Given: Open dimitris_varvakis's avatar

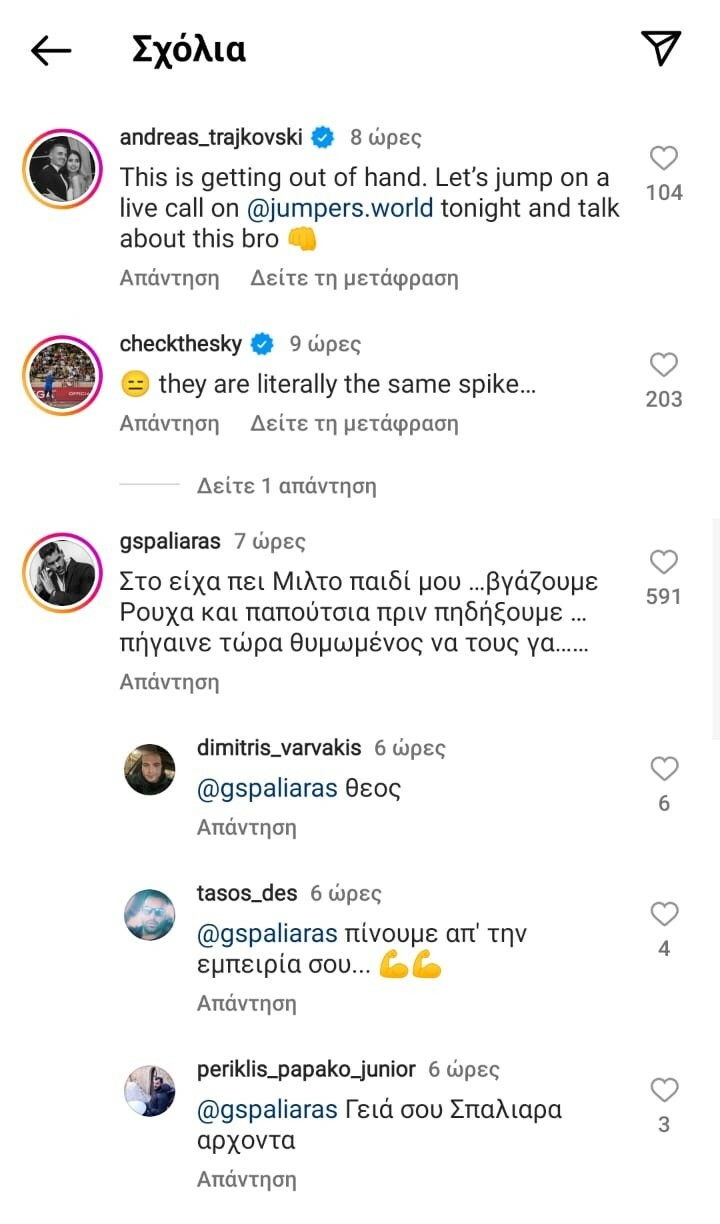Looking at the screenshot, I should tap(149, 769).
